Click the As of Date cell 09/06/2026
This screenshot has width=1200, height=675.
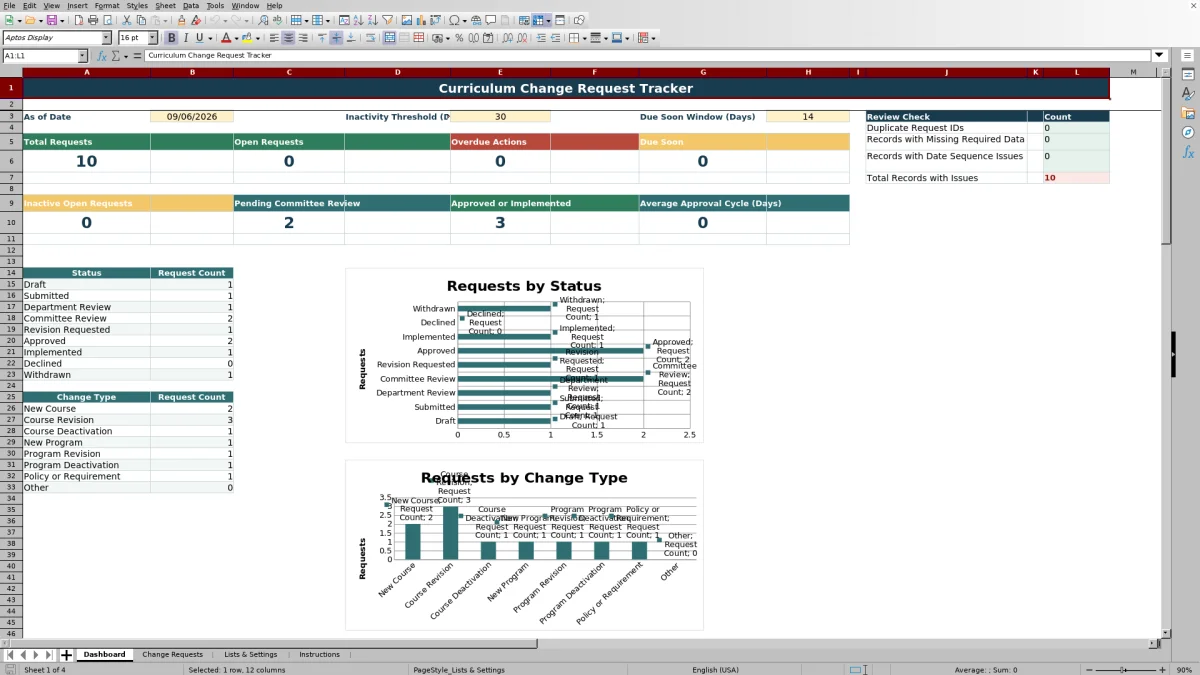[x=192, y=117]
